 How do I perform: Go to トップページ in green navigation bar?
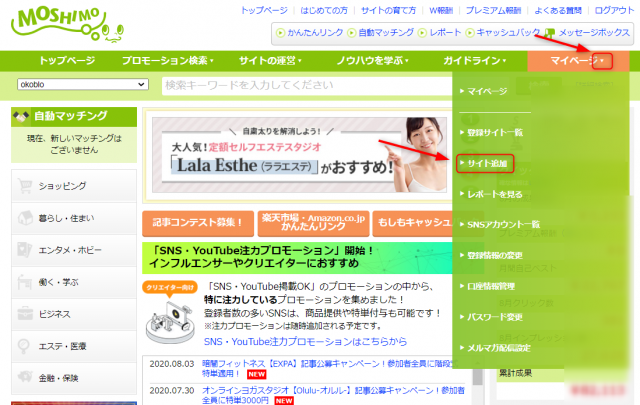[x=67, y=61]
